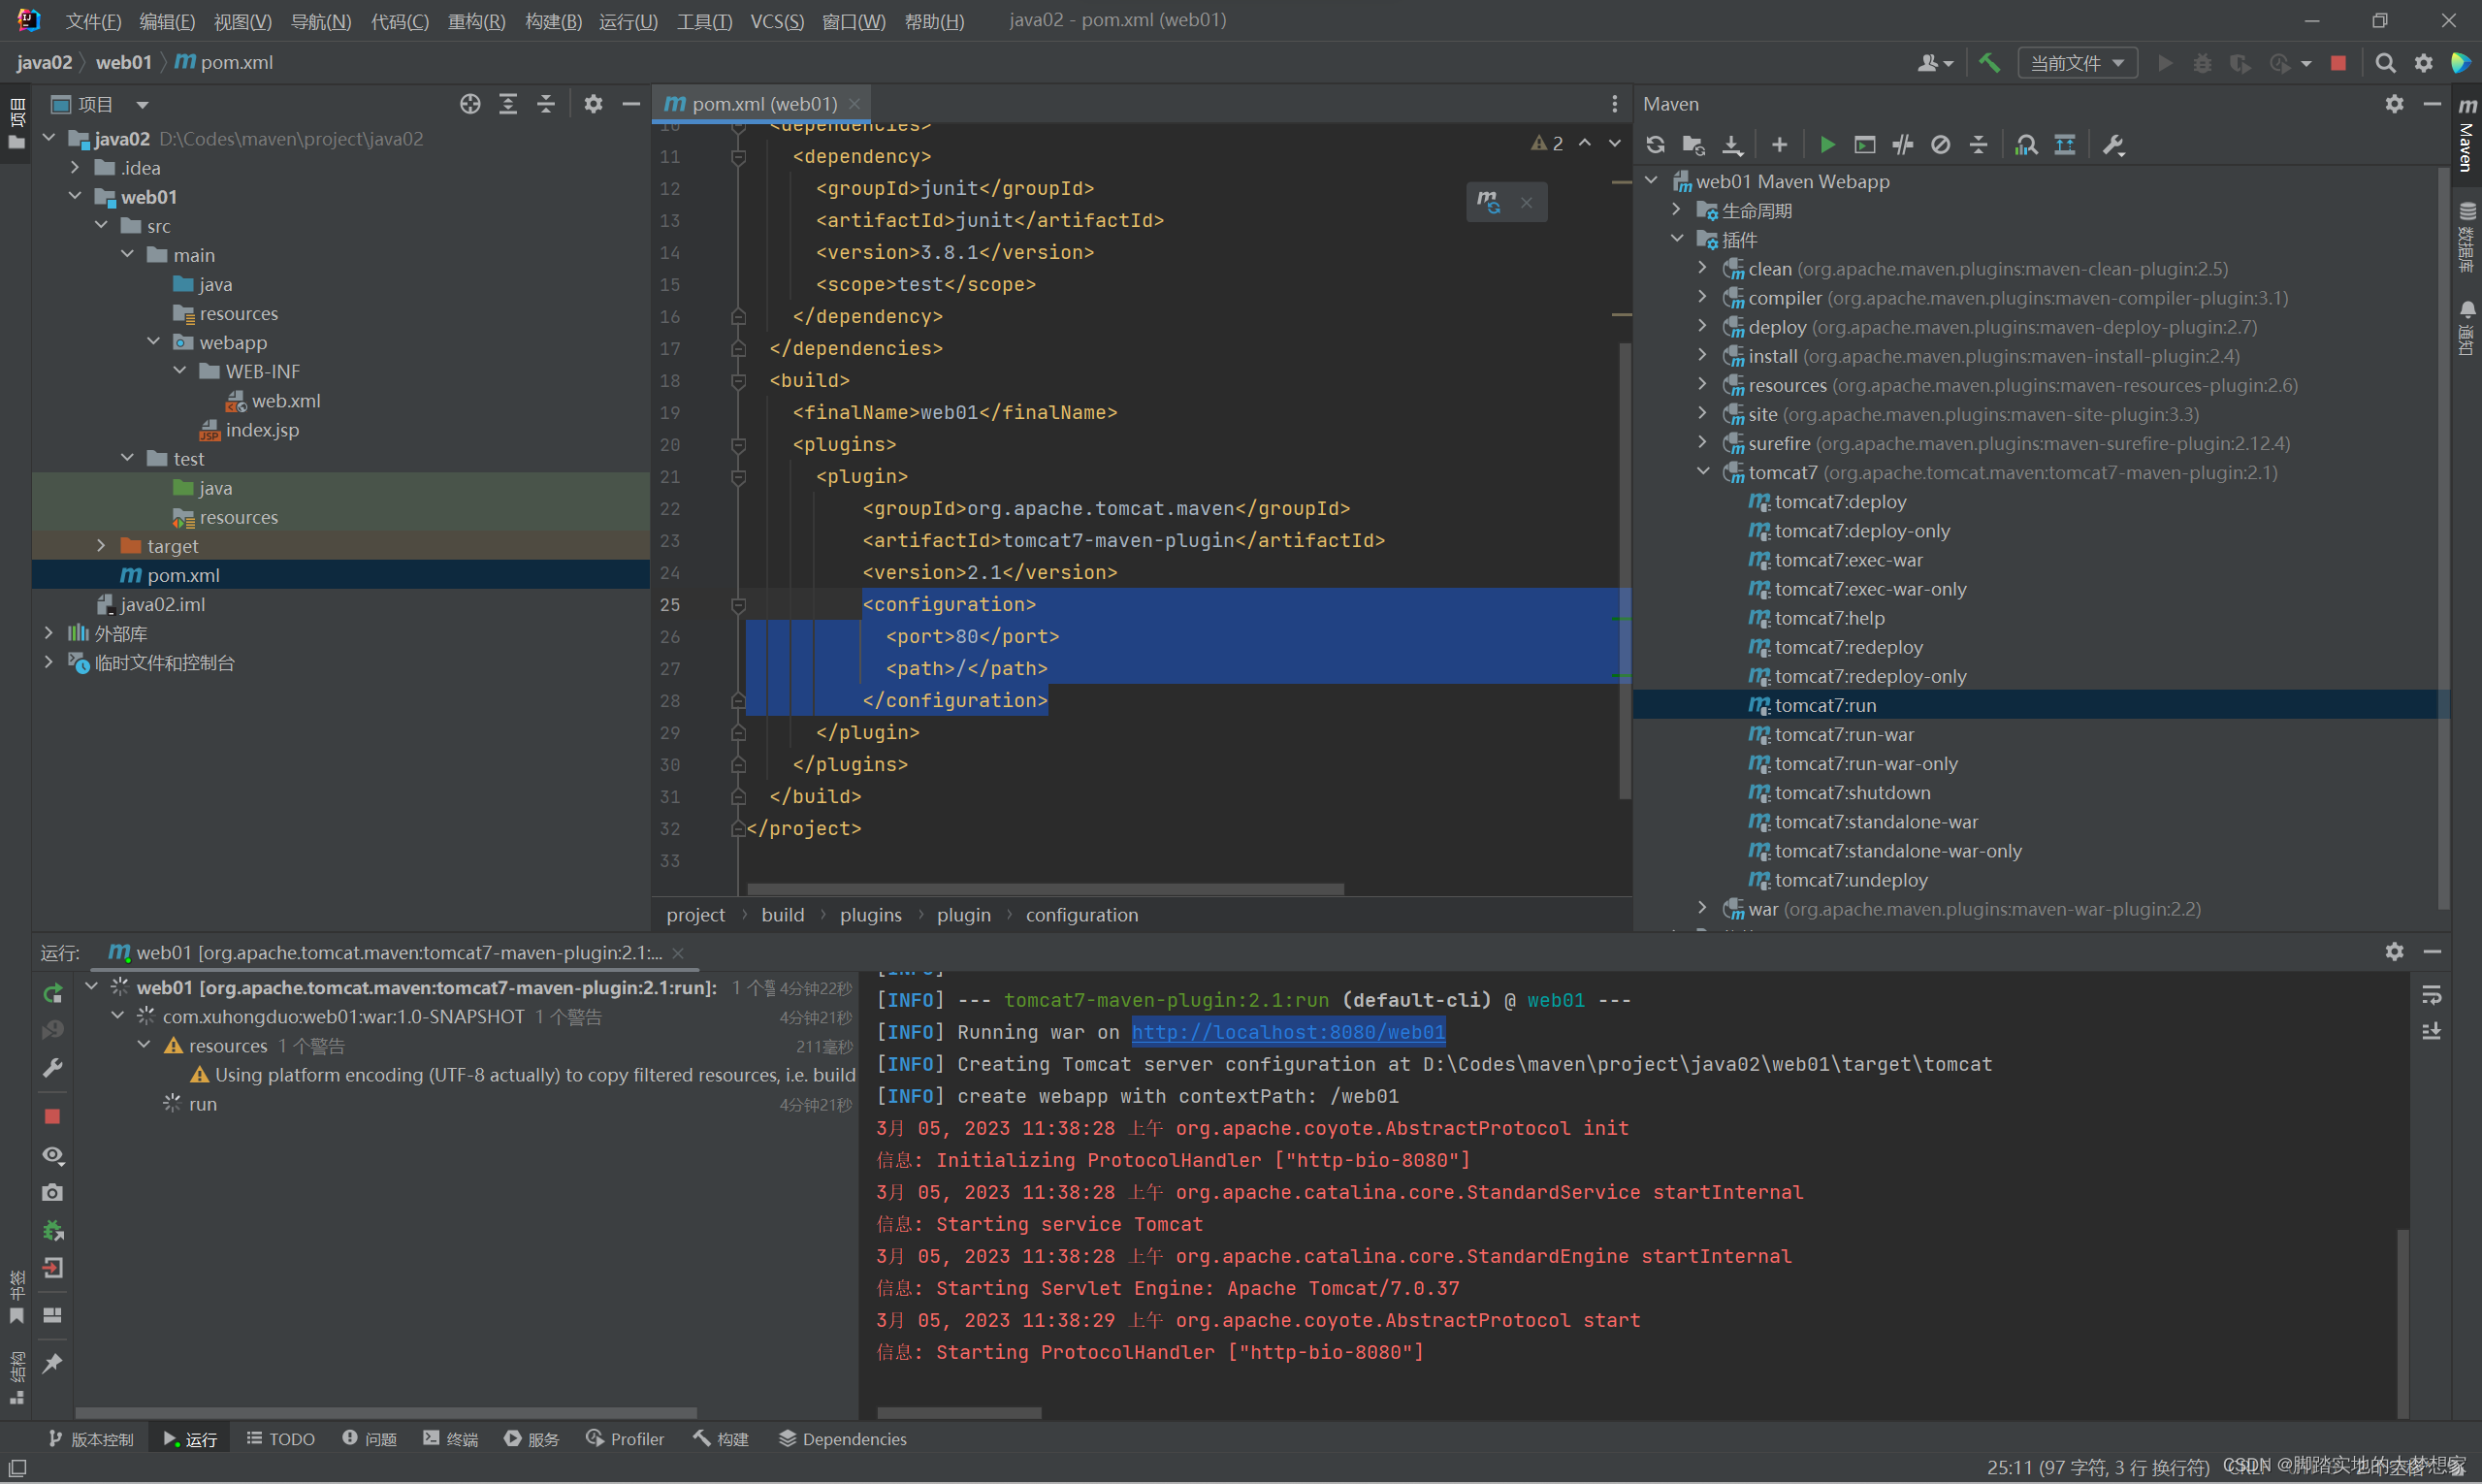Screen dimensions: 2482x1484
Task: Open Dependencies tool window tab
Action: tap(843, 1439)
